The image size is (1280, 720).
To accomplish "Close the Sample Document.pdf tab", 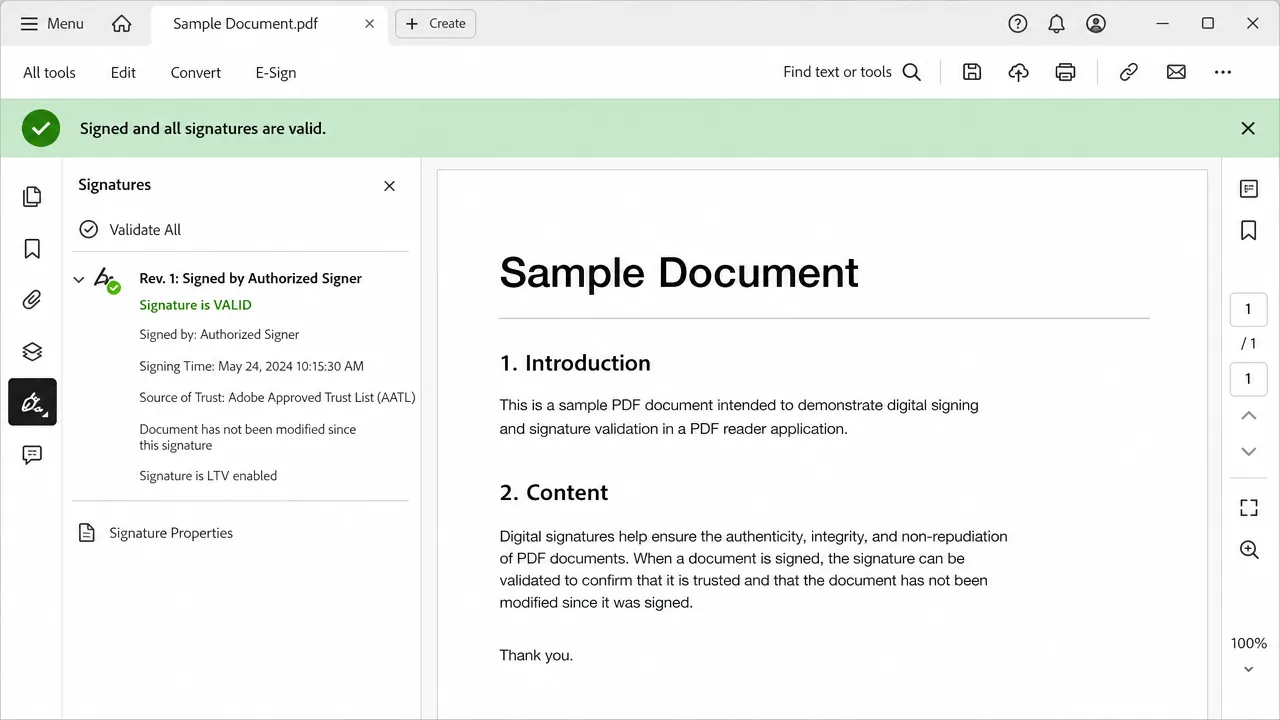I will [369, 23].
